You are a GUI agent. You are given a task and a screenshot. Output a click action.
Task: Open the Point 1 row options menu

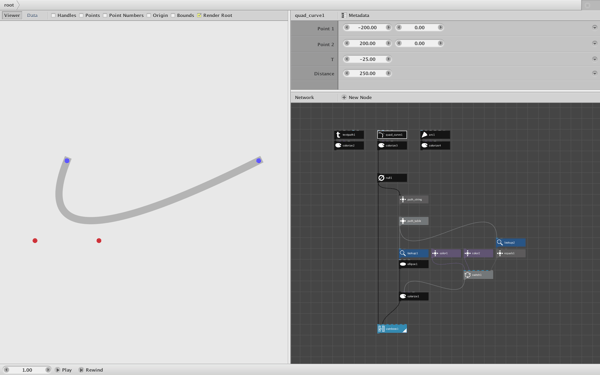[594, 28]
